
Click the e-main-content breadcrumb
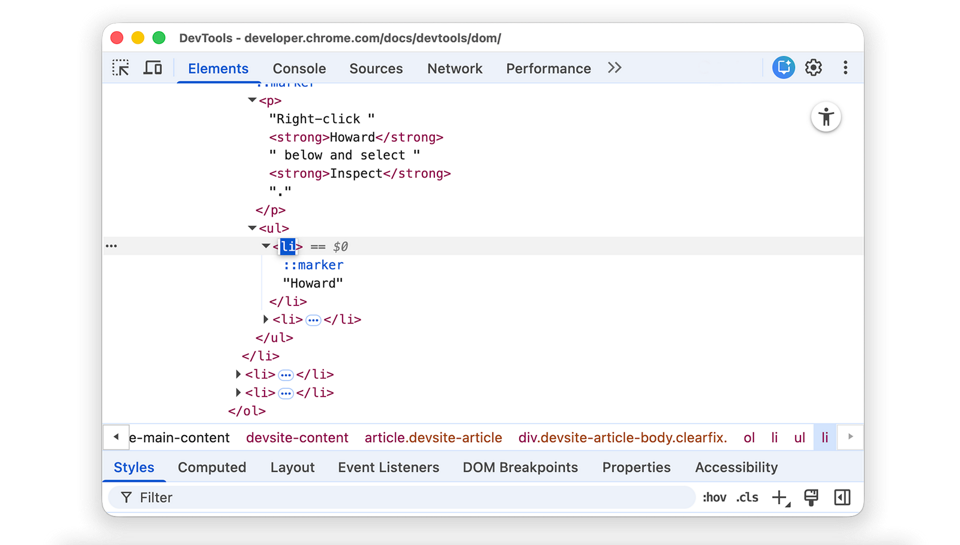(179, 437)
